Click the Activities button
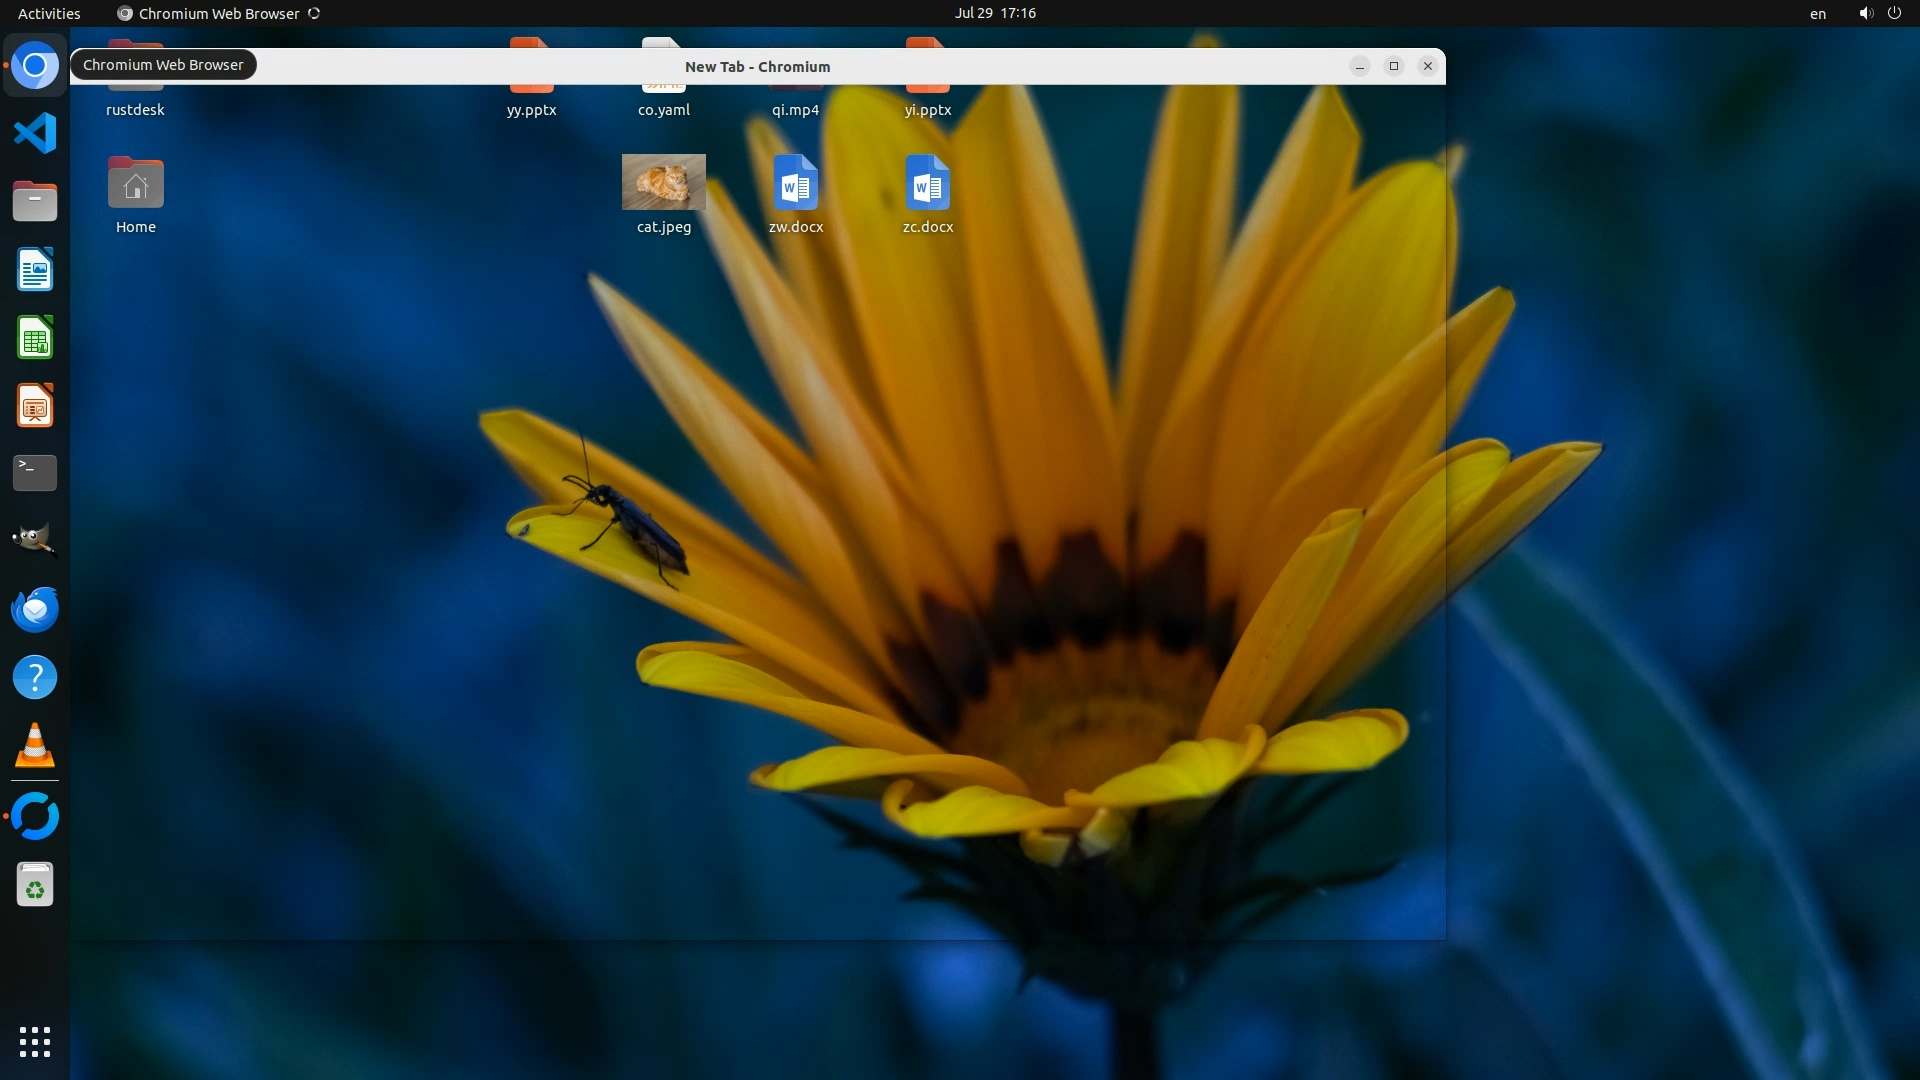The width and height of the screenshot is (1920, 1080). point(49,13)
